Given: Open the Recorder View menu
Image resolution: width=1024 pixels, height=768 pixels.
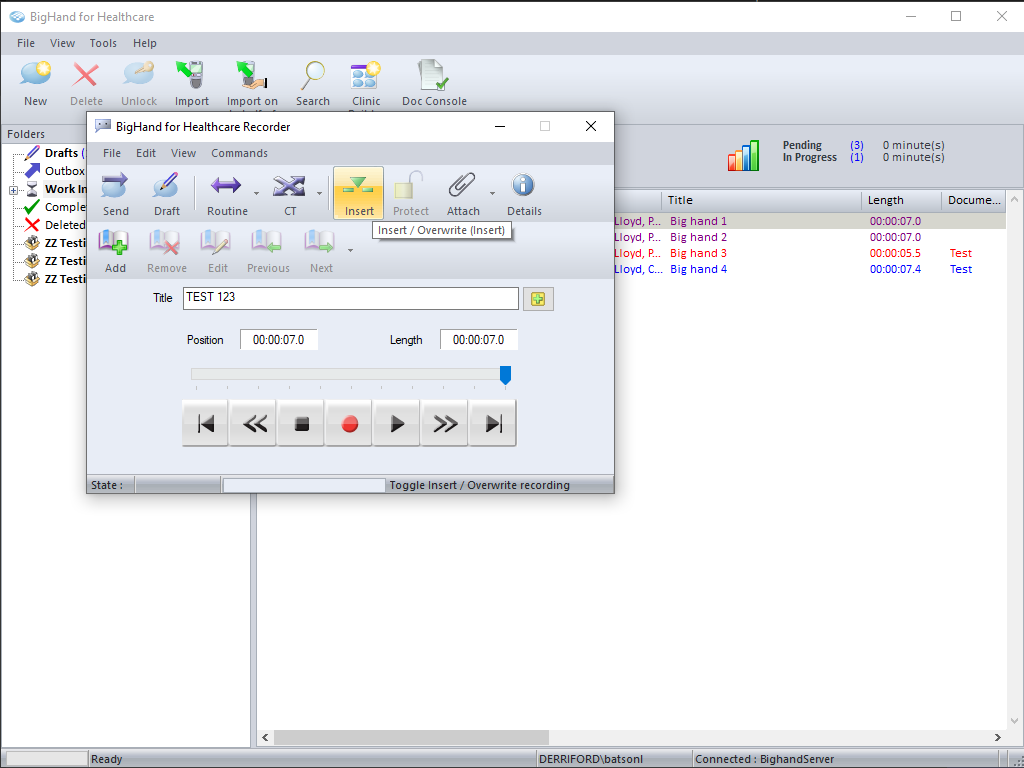Looking at the screenshot, I should pyautogui.click(x=184, y=153).
